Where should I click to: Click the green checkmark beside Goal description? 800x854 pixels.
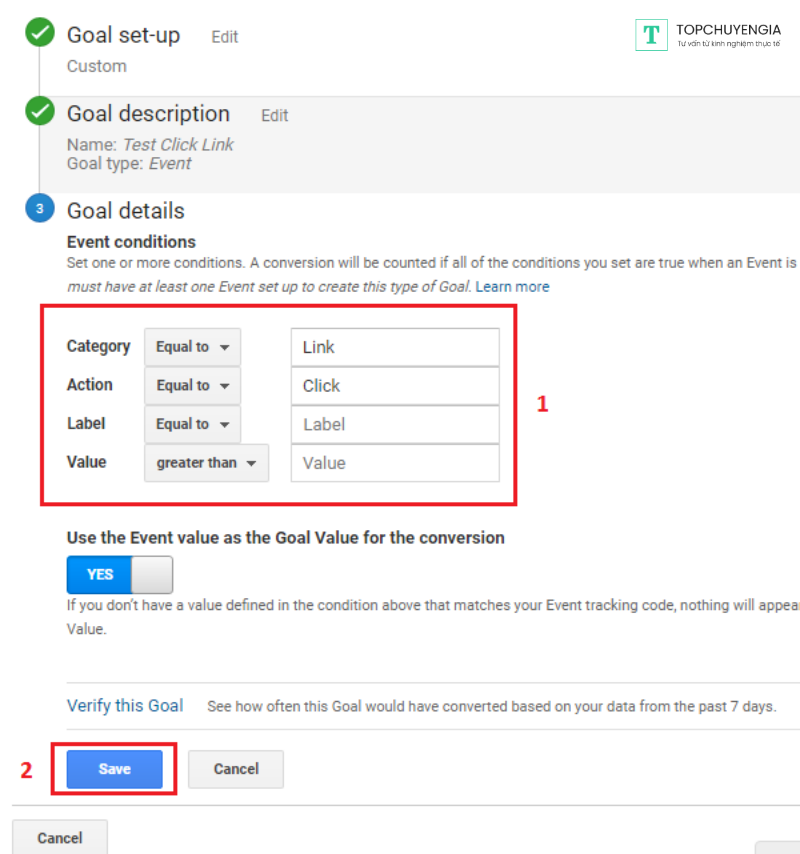[x=40, y=112]
